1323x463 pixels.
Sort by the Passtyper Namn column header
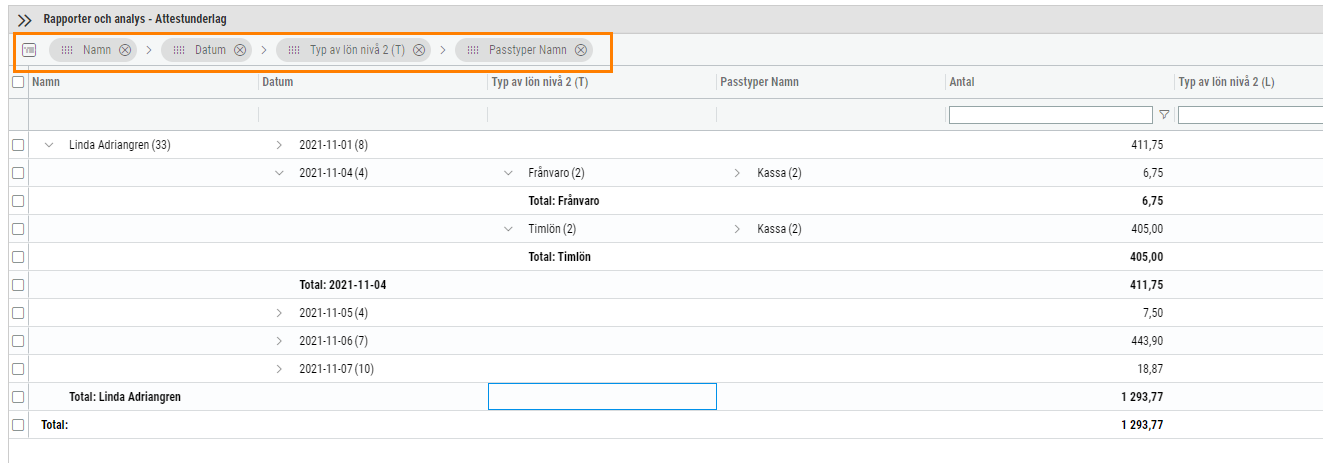pos(759,82)
